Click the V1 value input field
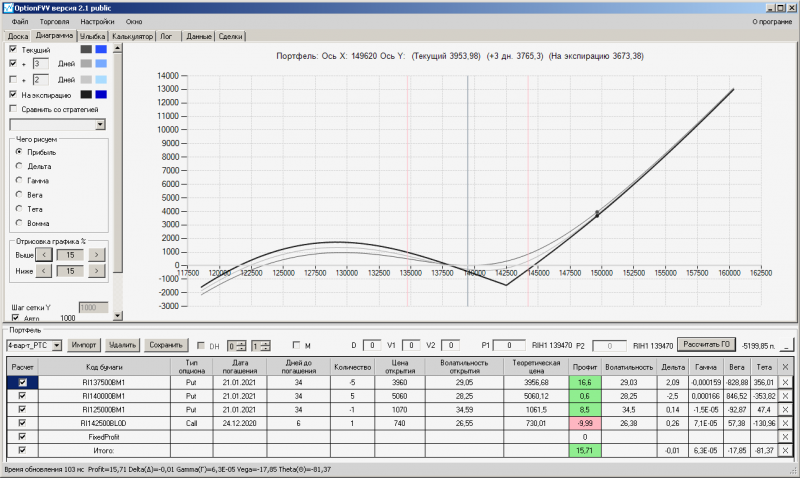 [x=411, y=345]
